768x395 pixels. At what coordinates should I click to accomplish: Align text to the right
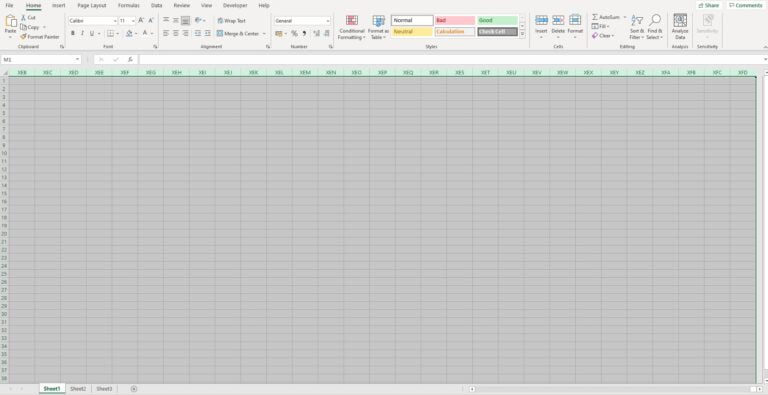185,33
